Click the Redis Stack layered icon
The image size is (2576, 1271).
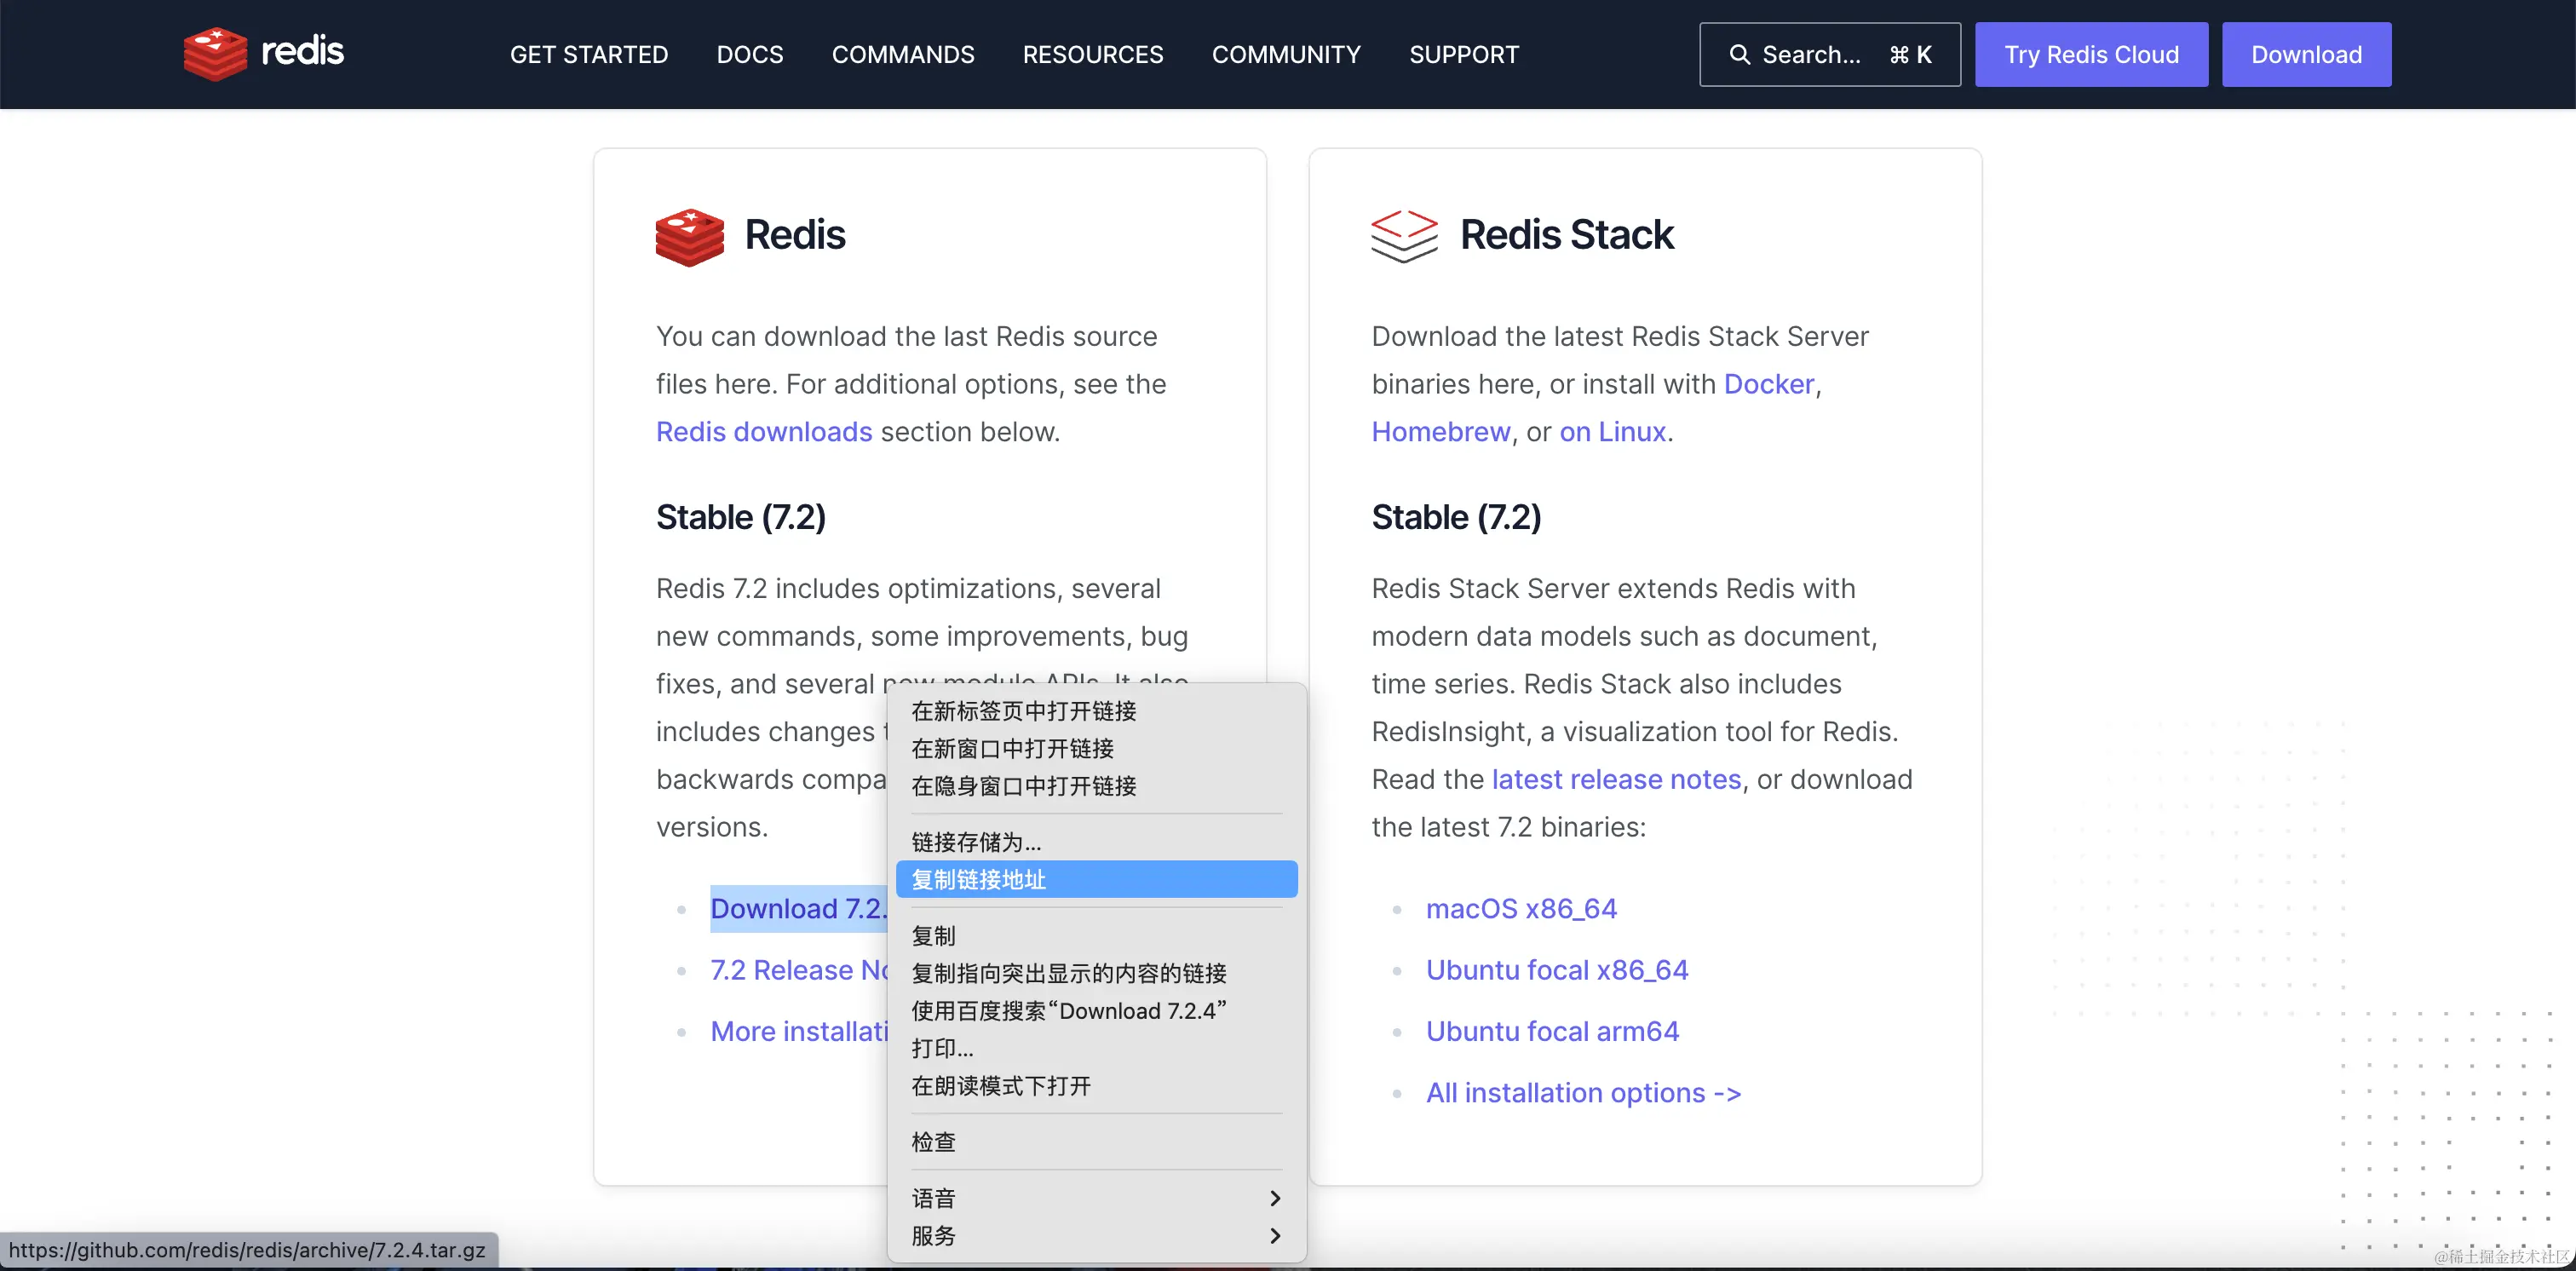(x=1404, y=236)
